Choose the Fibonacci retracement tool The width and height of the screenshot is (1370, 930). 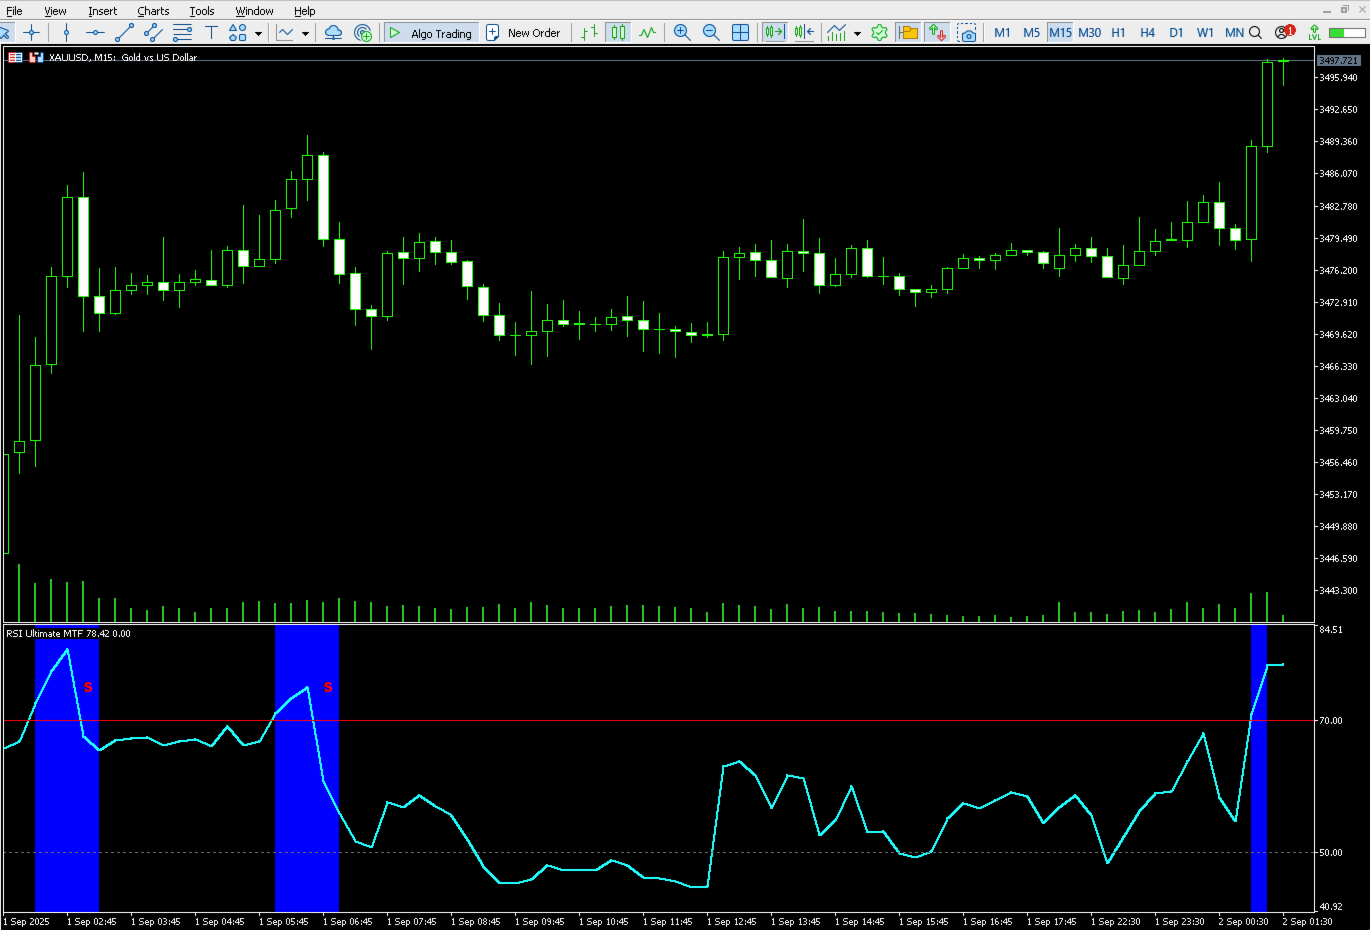182,33
